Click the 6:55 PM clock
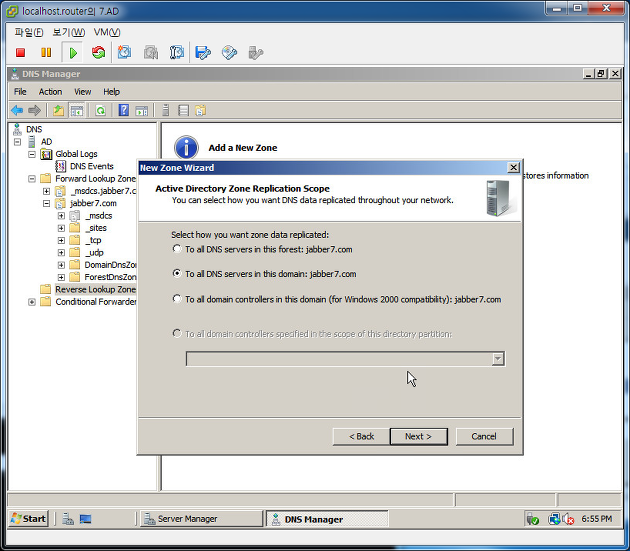Viewport: 630px width, 551px height. click(597, 519)
